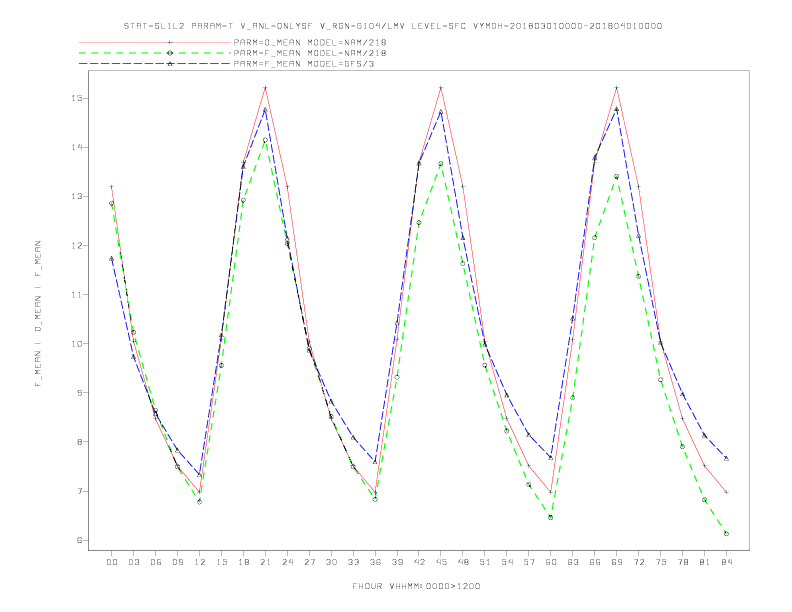This screenshot has height=612, width=792.
Task: Click the circle marker in green legend line
Action: 170,53
